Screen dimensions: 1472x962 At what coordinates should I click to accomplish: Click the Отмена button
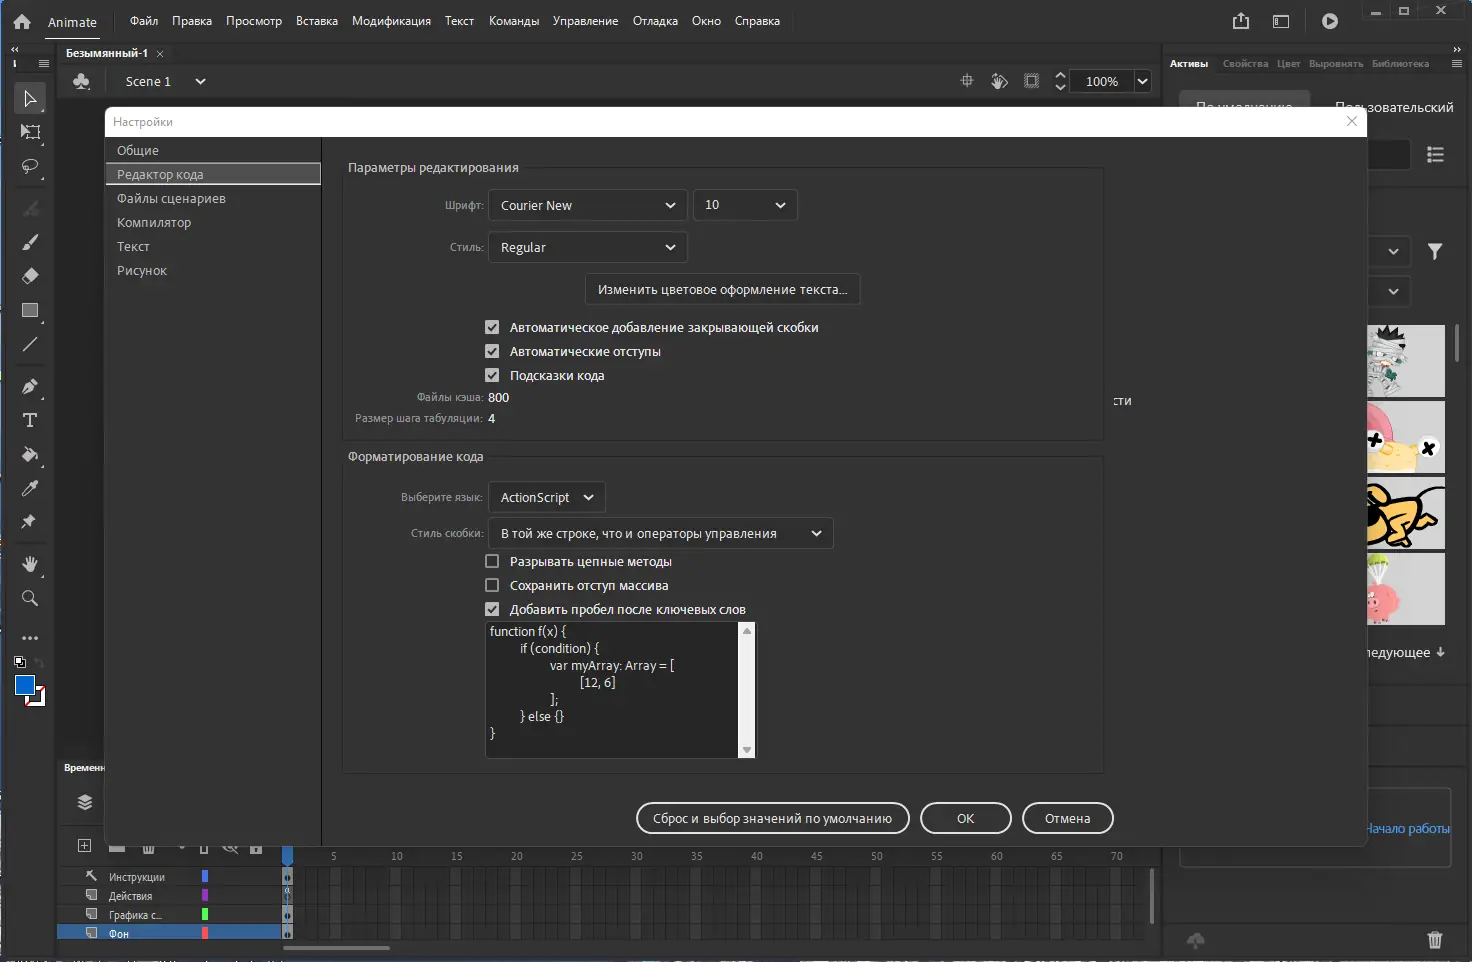pyautogui.click(x=1067, y=818)
